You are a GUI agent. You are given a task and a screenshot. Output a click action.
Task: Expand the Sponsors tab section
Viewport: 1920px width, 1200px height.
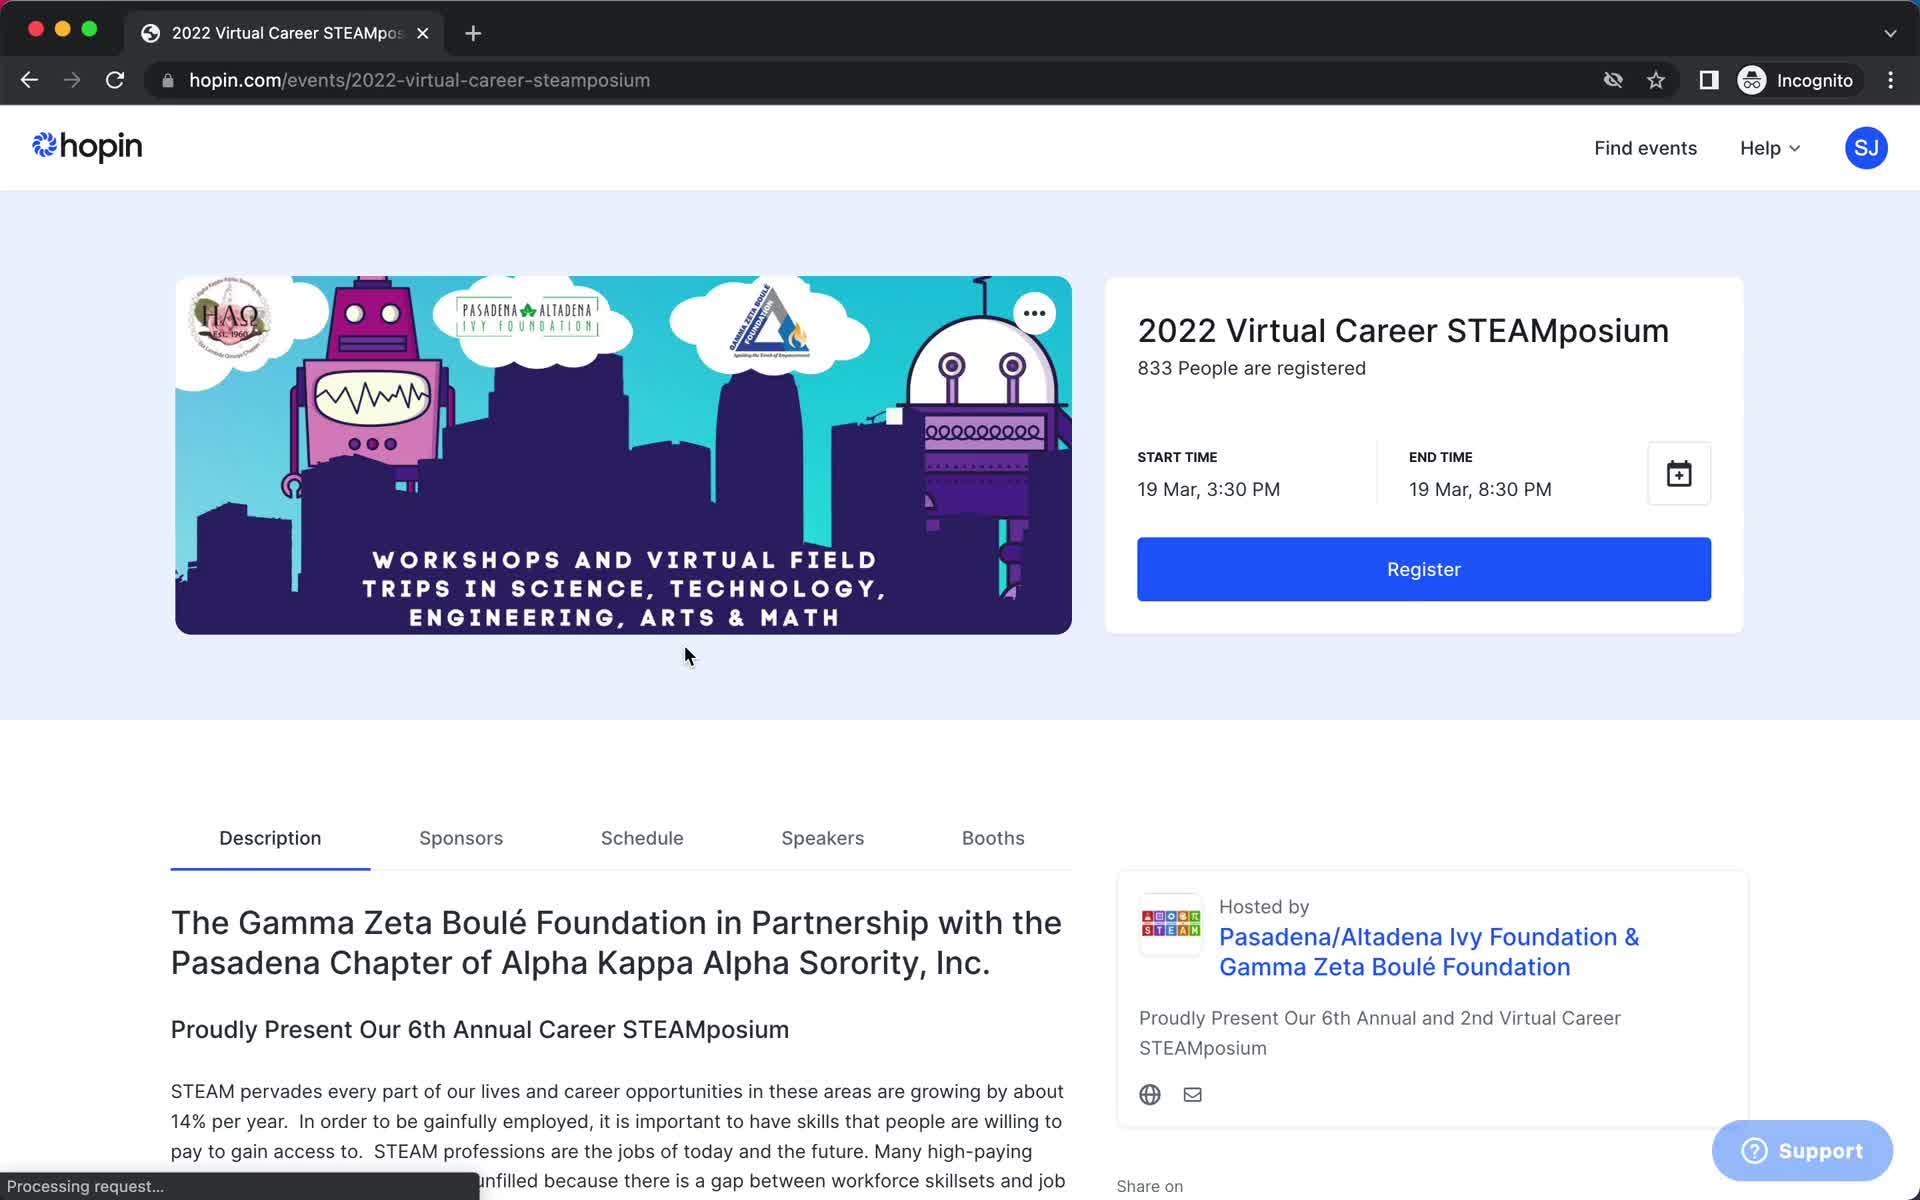(460, 838)
